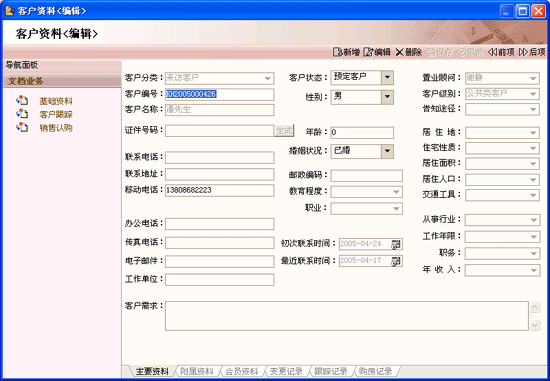Viewport: 550px width, 381px height.
Task: Open 基础资料 in the navigation panel
Action: [x=56, y=101]
